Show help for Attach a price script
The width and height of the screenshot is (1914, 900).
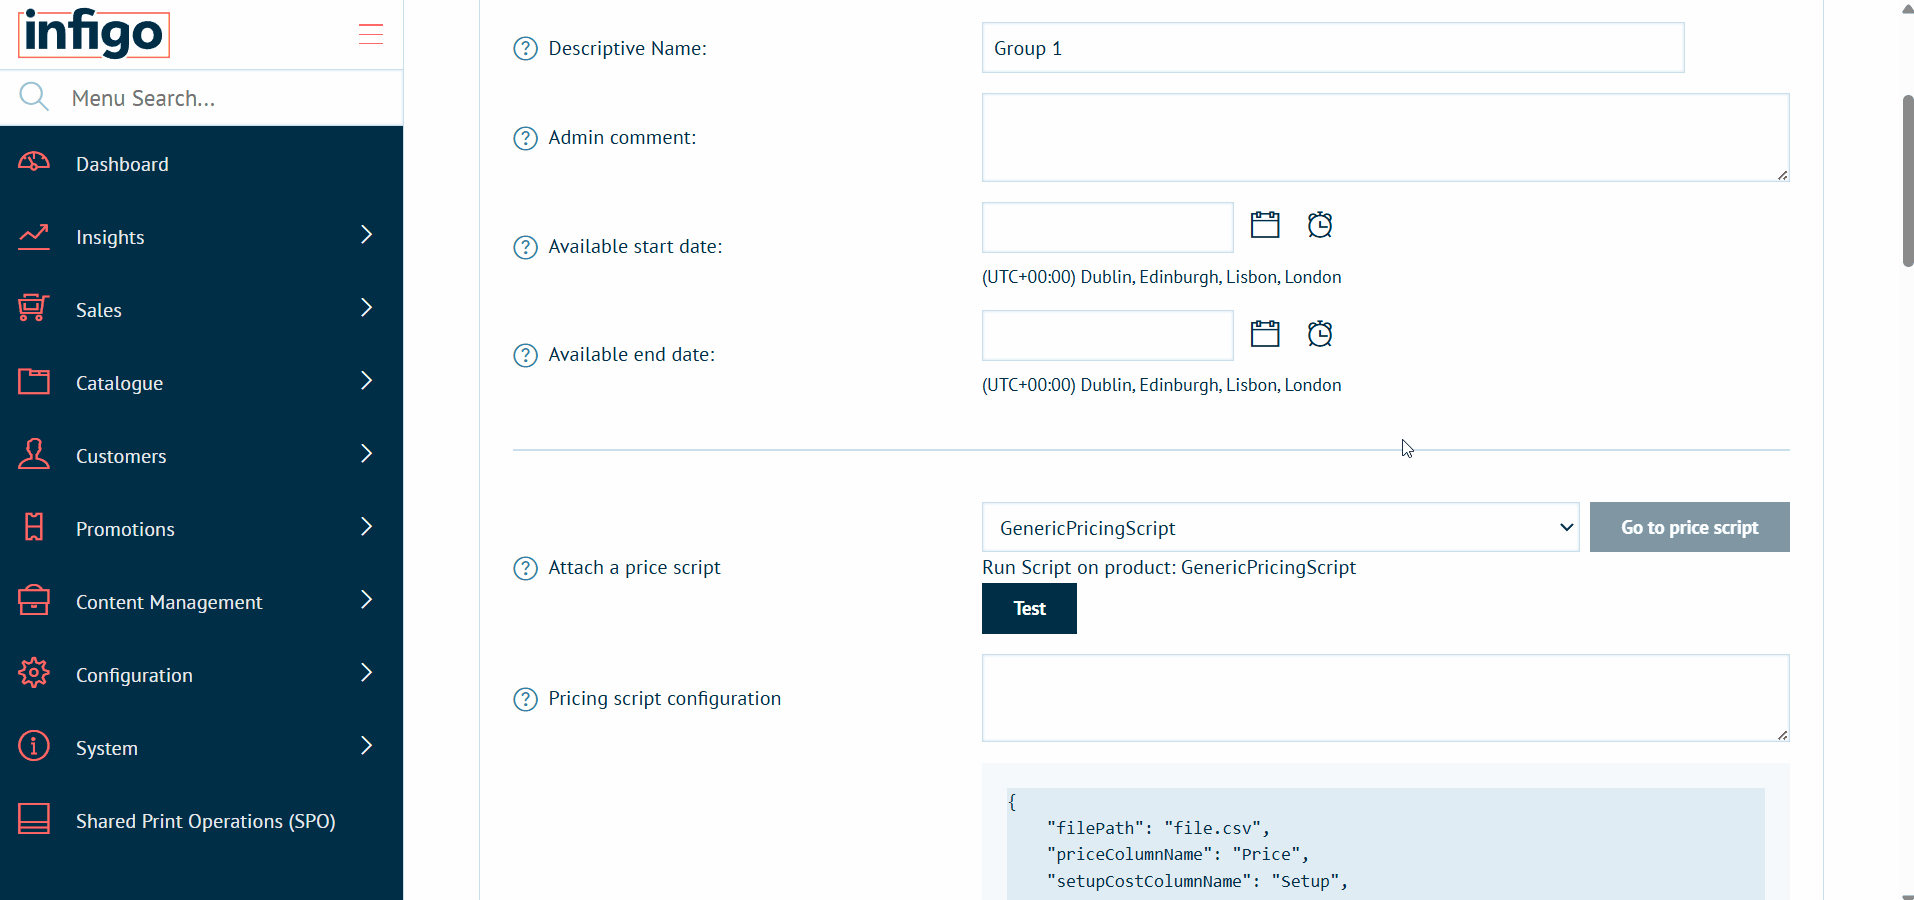(x=525, y=568)
